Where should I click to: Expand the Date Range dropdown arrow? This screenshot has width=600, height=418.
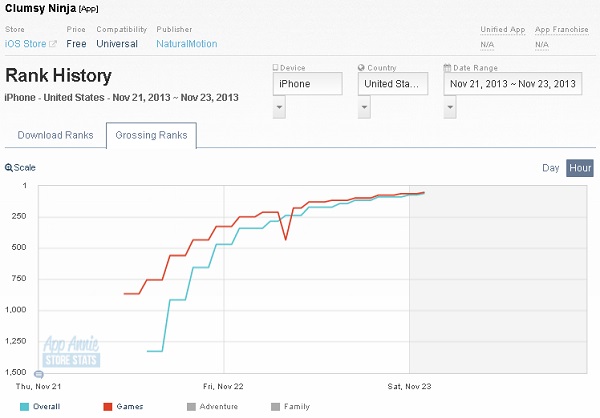pyautogui.click(x=450, y=107)
